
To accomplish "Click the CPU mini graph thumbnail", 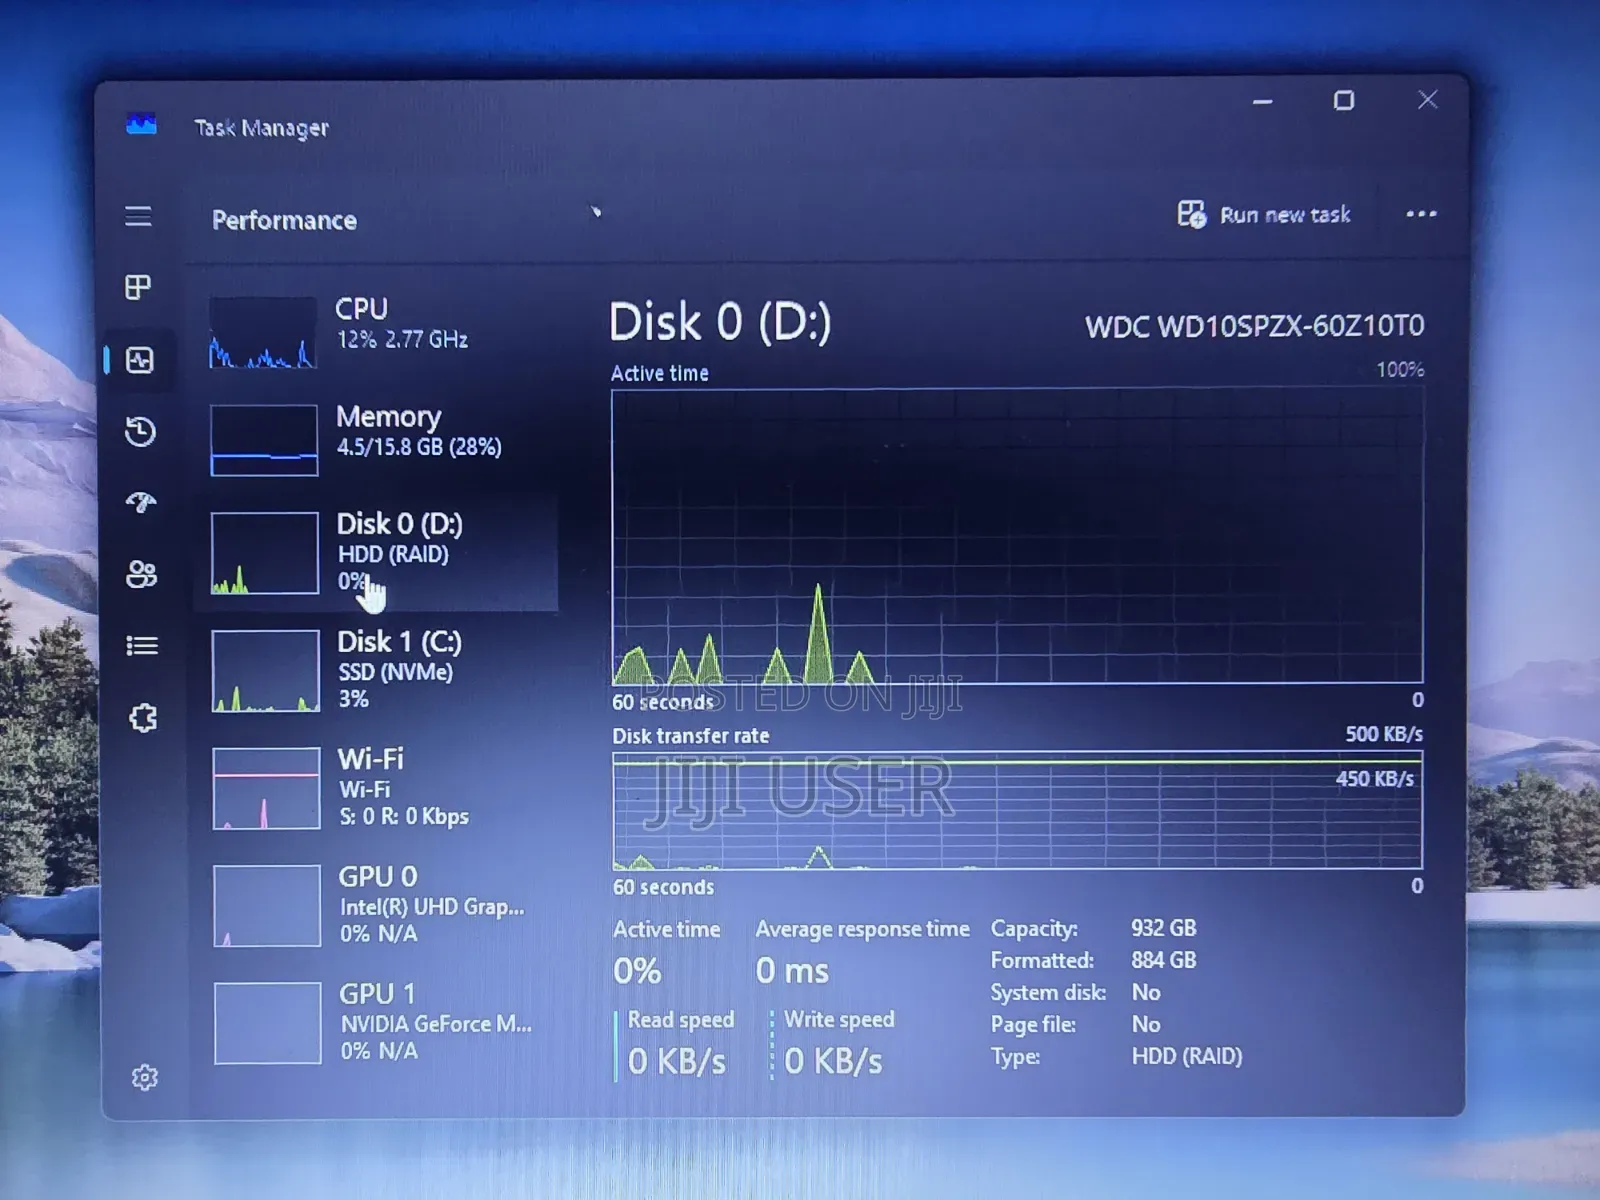I will (263, 333).
